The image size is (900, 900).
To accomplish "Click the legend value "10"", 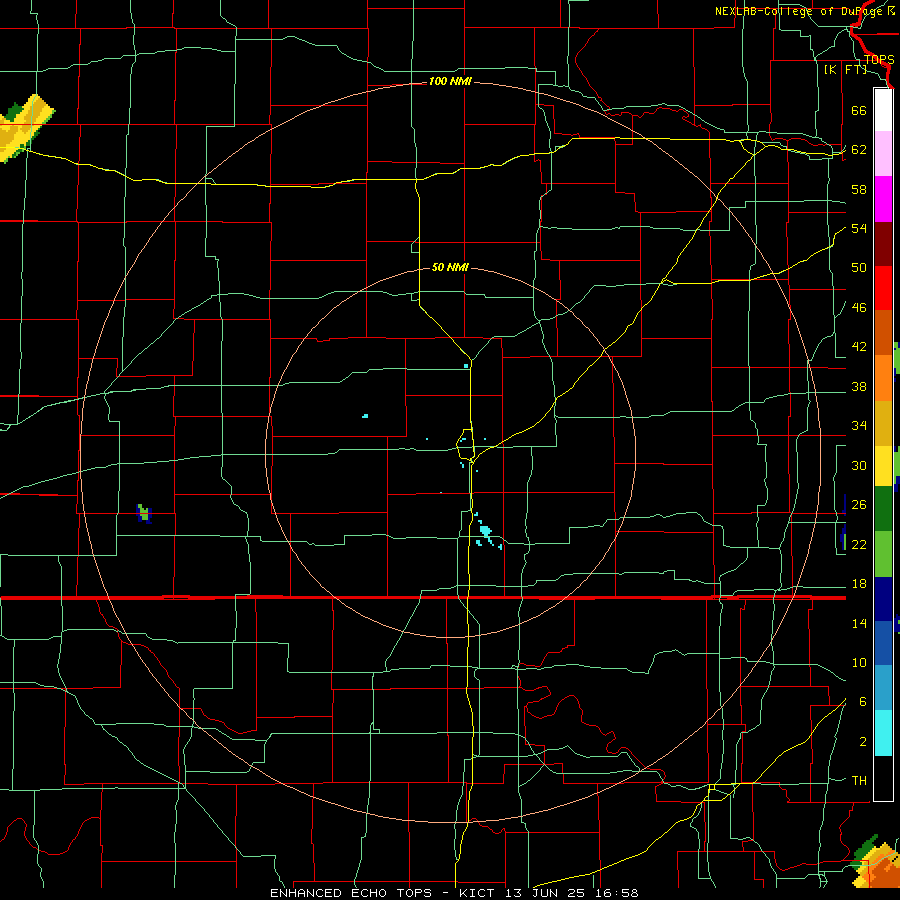I will point(859,663).
